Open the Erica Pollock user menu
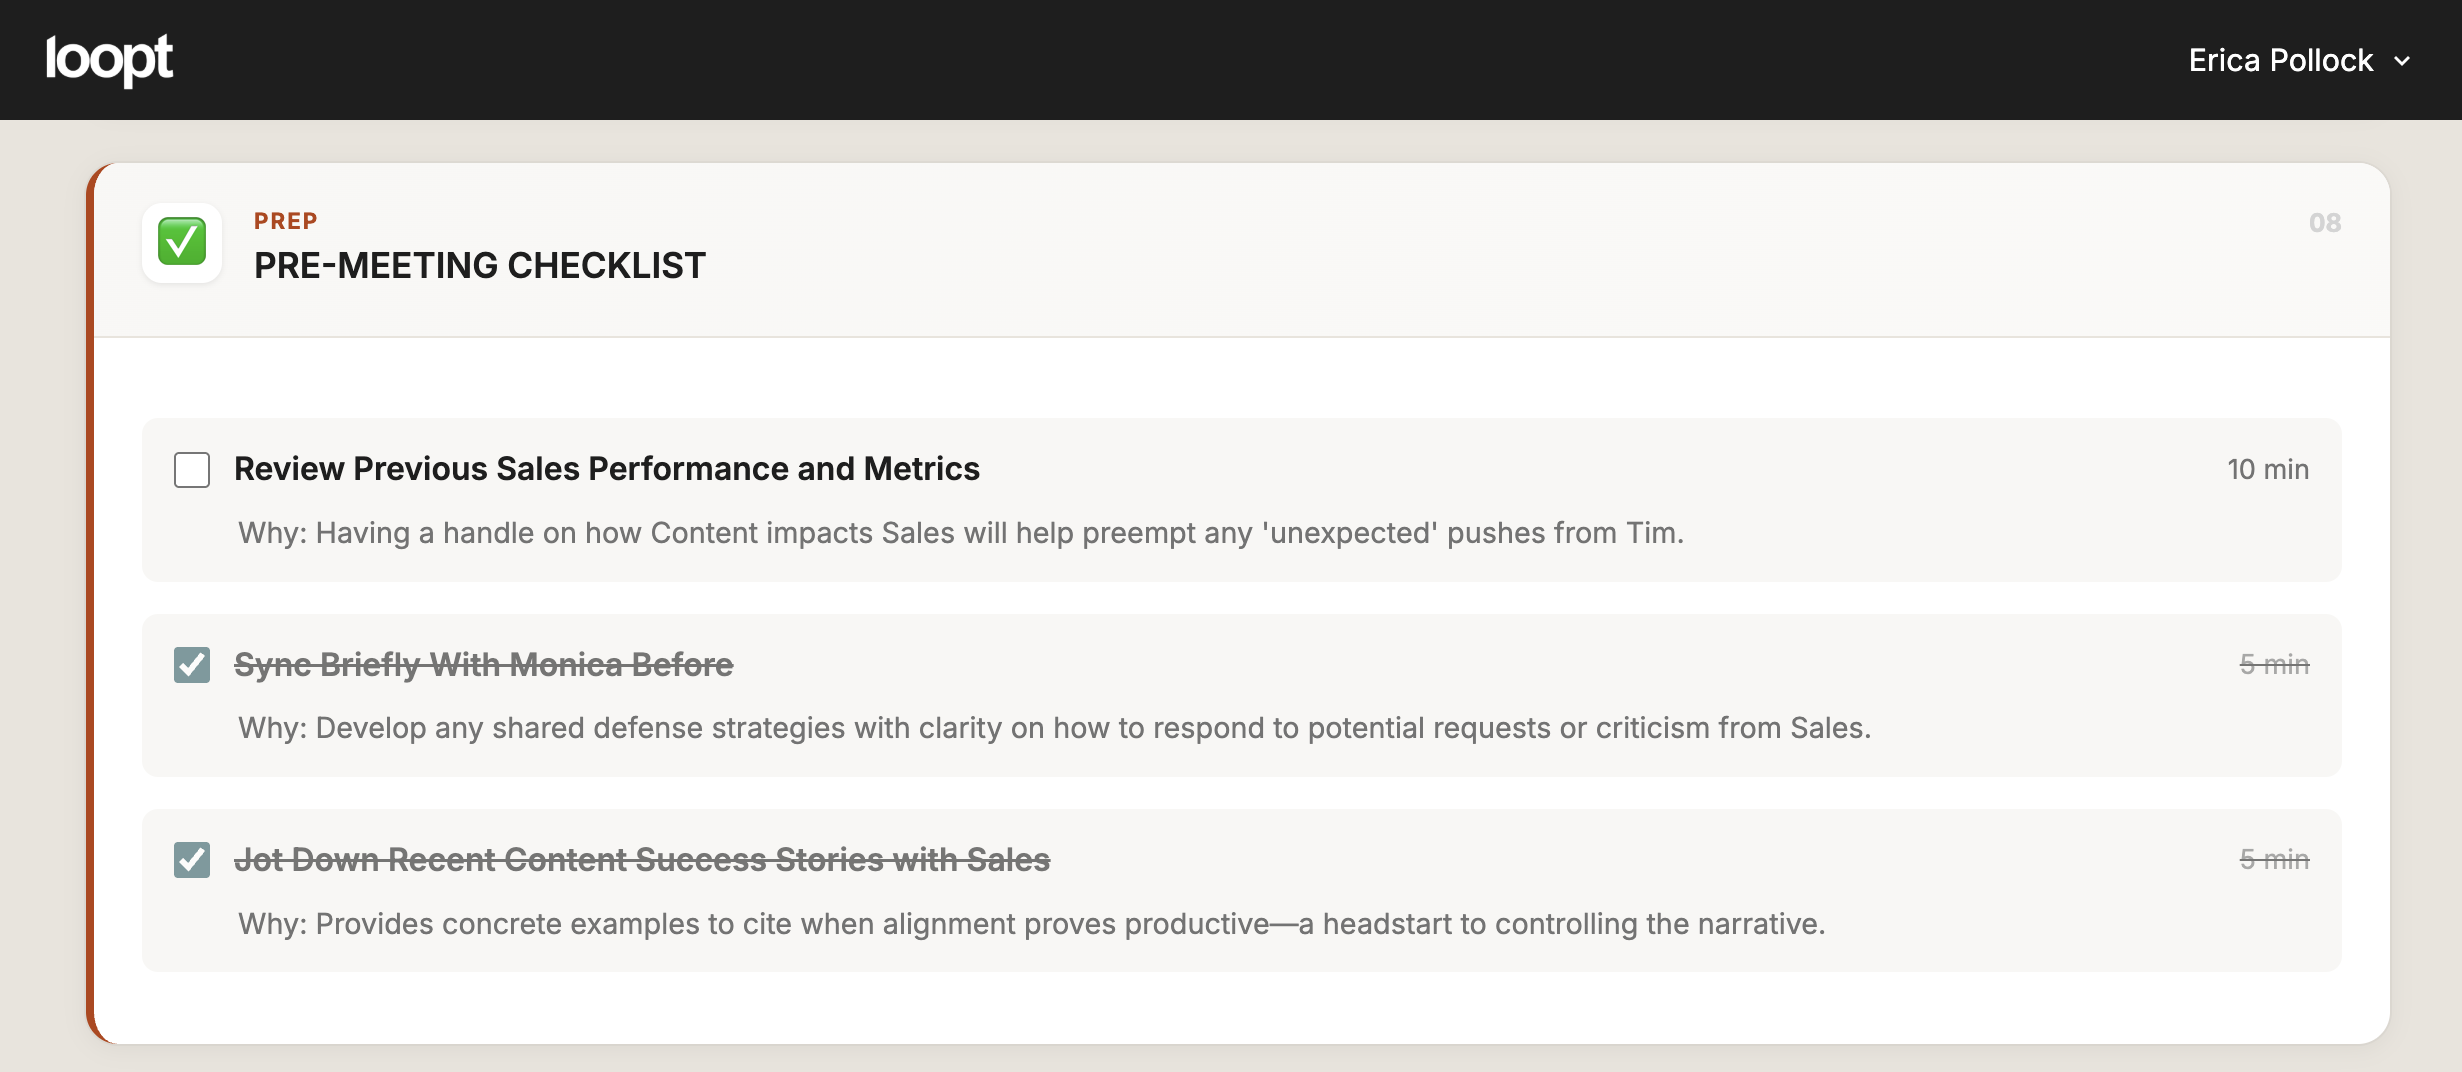 coord(2280,61)
